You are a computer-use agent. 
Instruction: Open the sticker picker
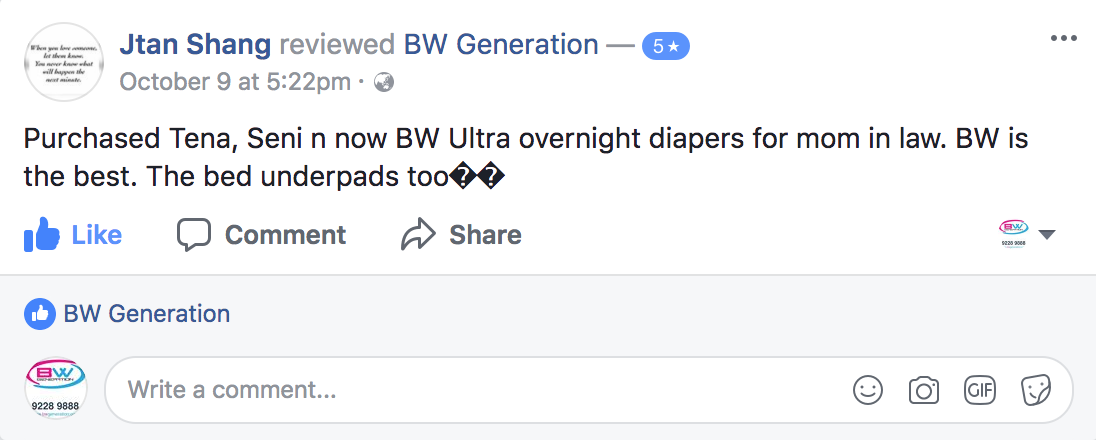[1034, 389]
